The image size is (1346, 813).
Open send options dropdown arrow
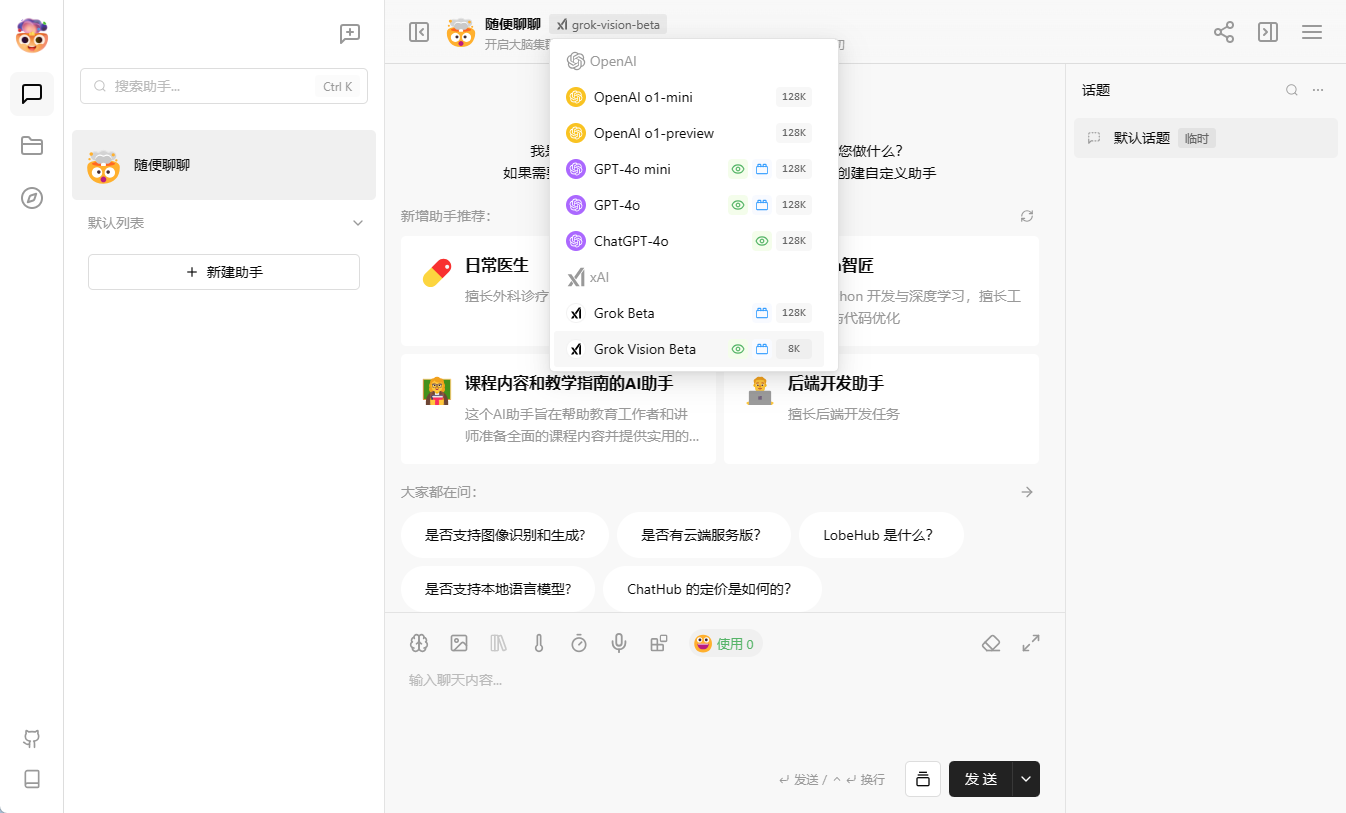pos(1026,779)
